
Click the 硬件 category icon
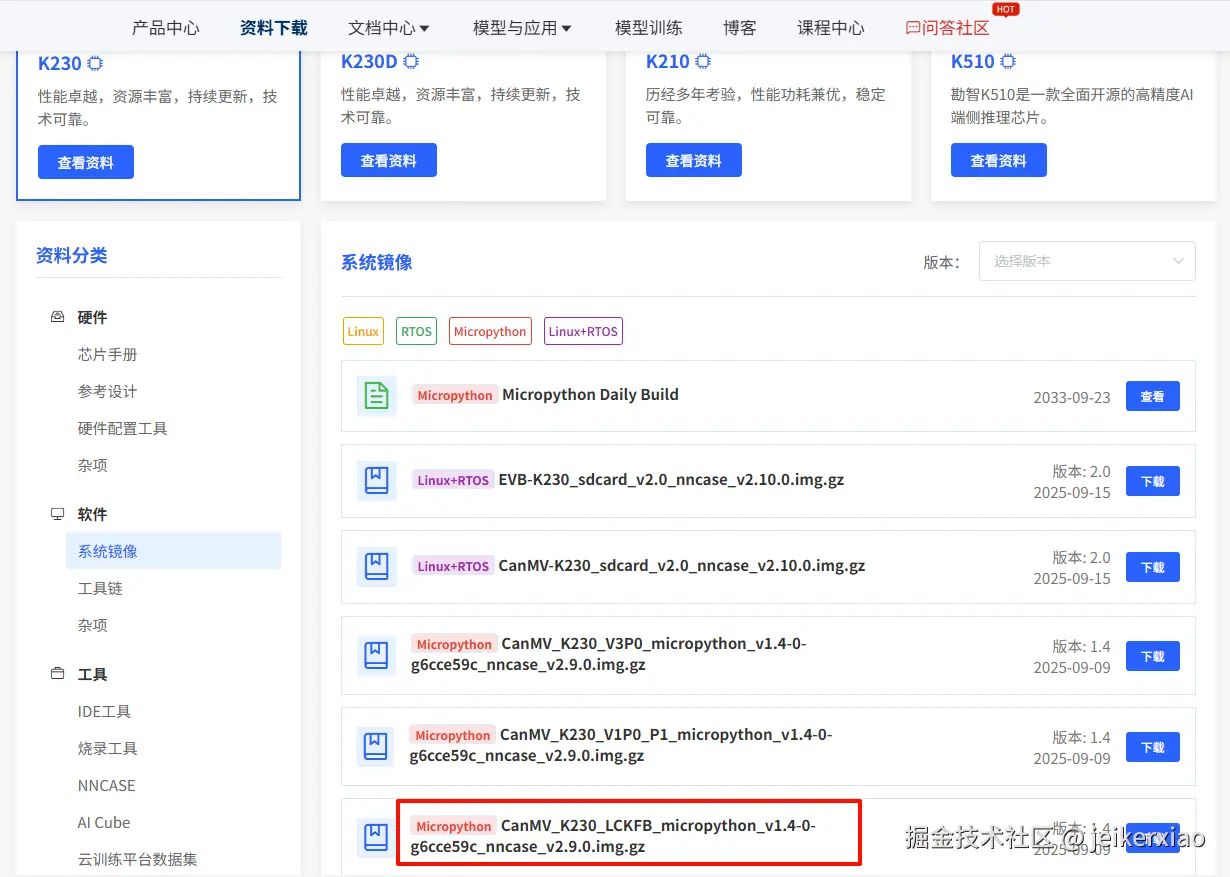point(58,317)
